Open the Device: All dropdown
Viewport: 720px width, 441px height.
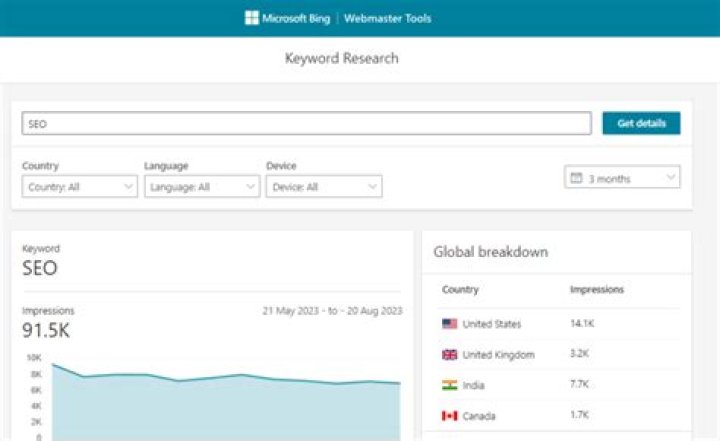(324, 187)
